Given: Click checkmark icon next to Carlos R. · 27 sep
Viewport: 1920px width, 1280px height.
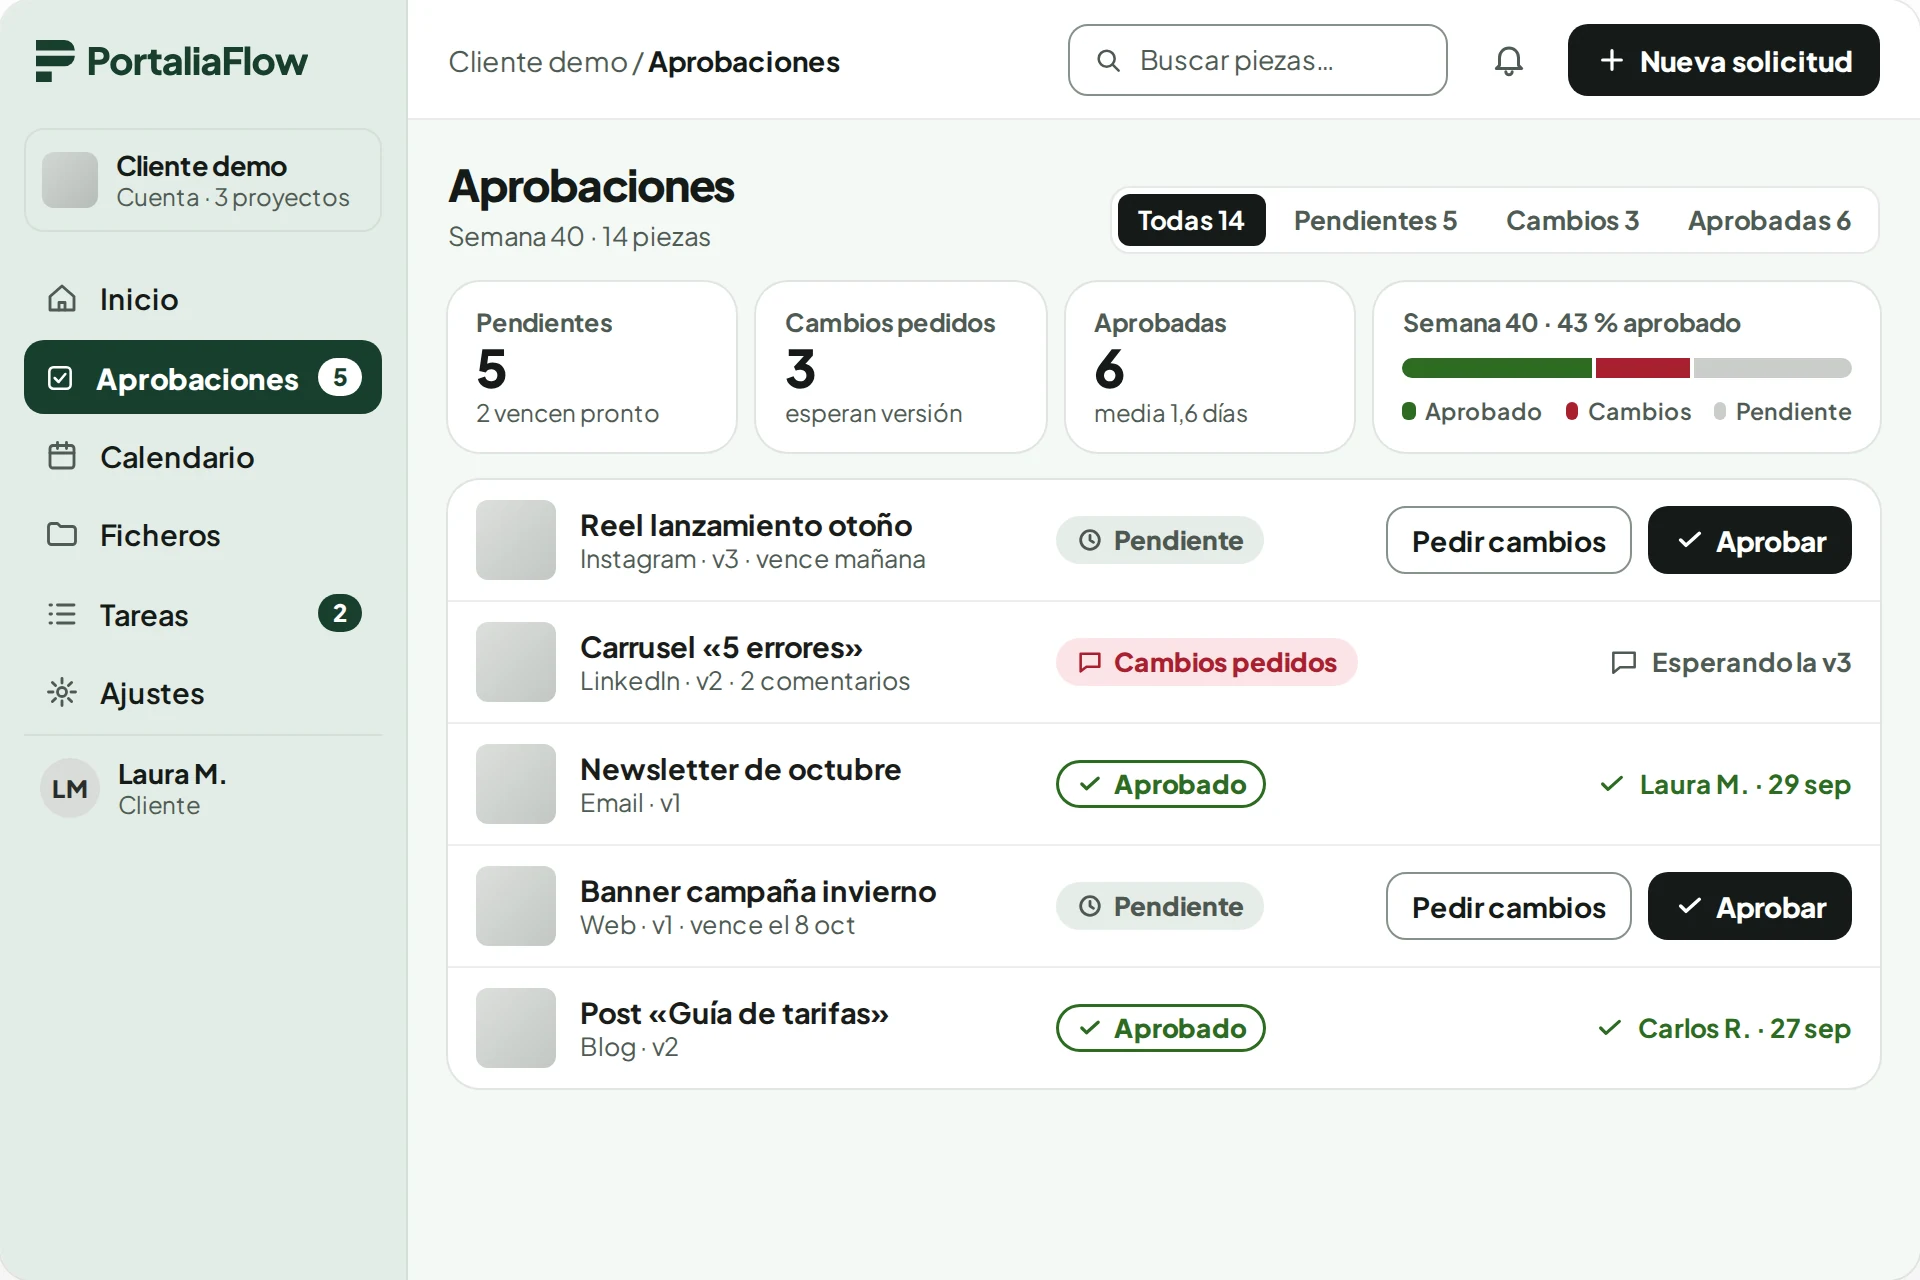Looking at the screenshot, I should pos(1610,1028).
